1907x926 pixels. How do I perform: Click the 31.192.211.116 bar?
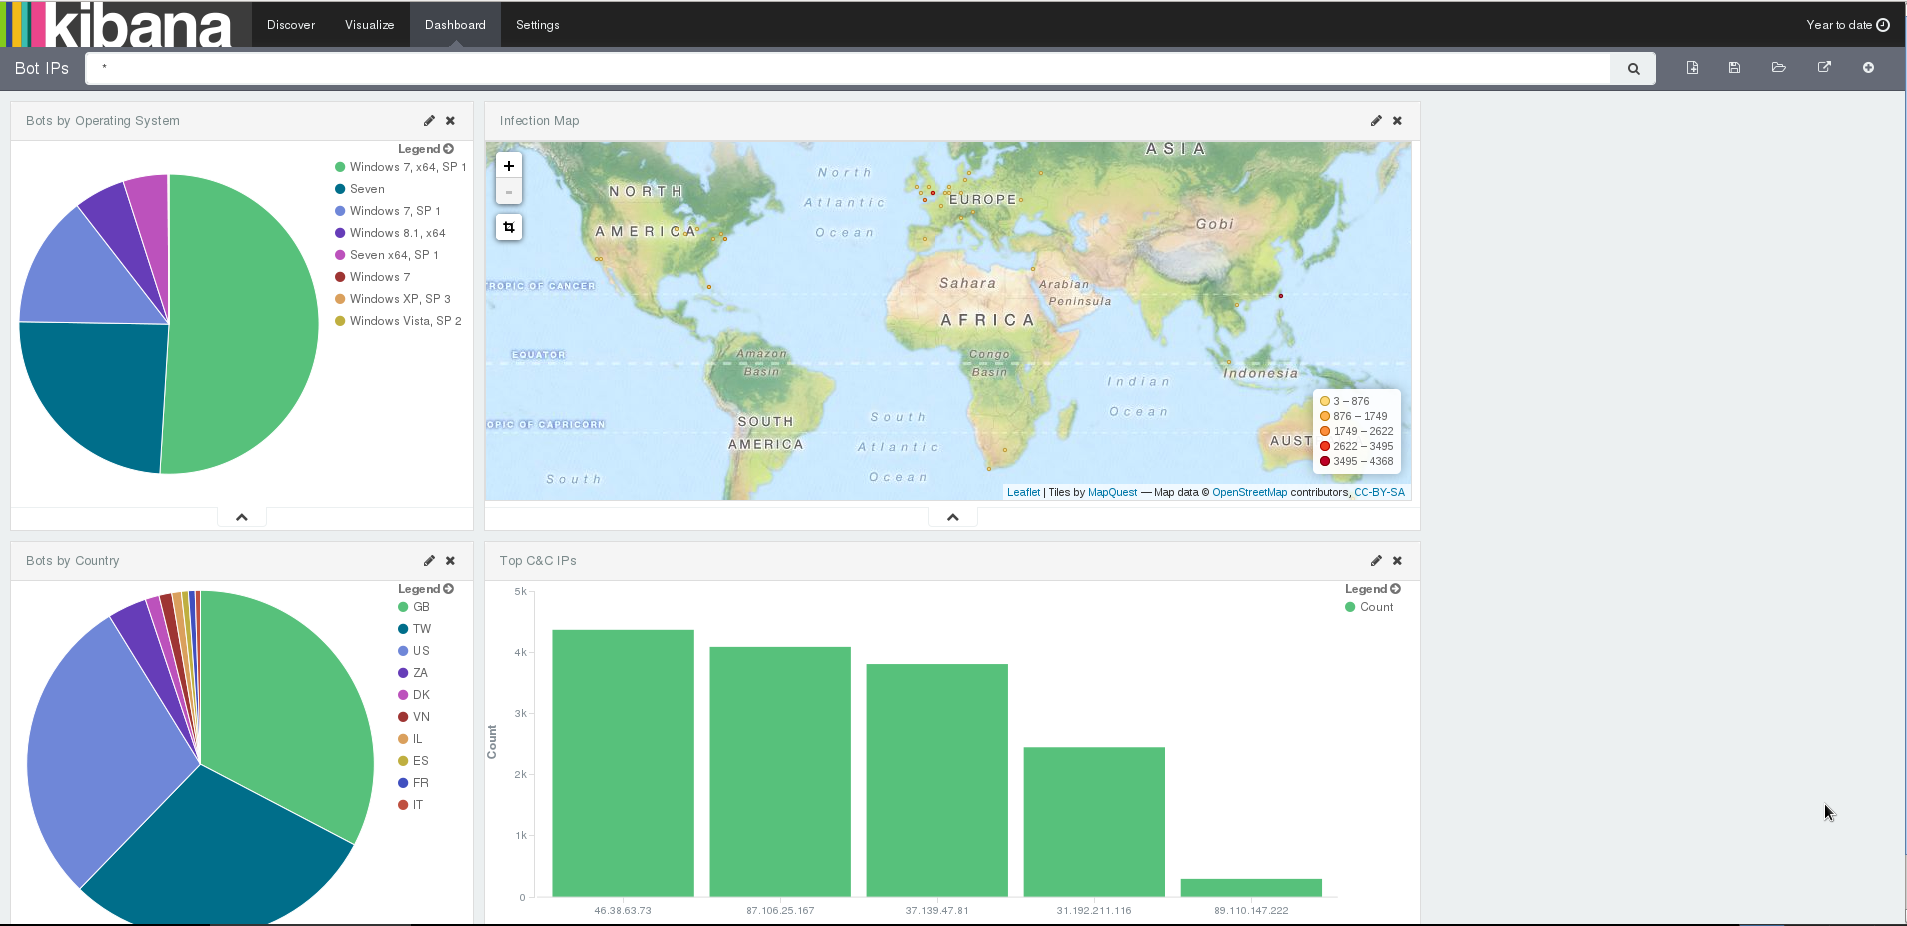1094,822
